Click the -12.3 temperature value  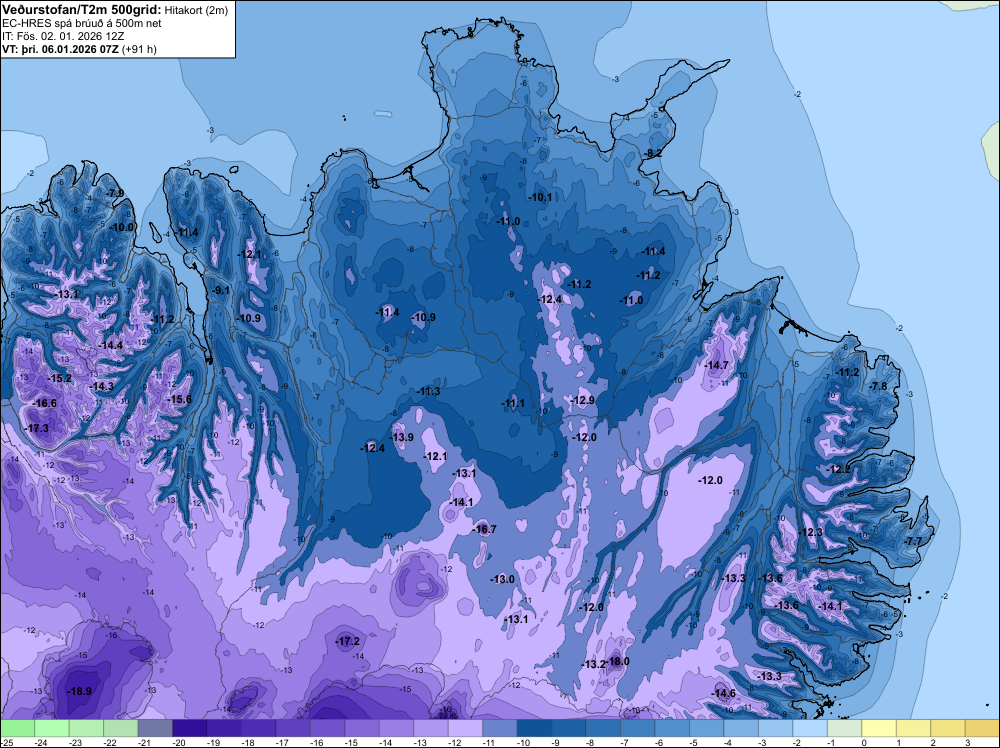pyautogui.click(x=811, y=532)
